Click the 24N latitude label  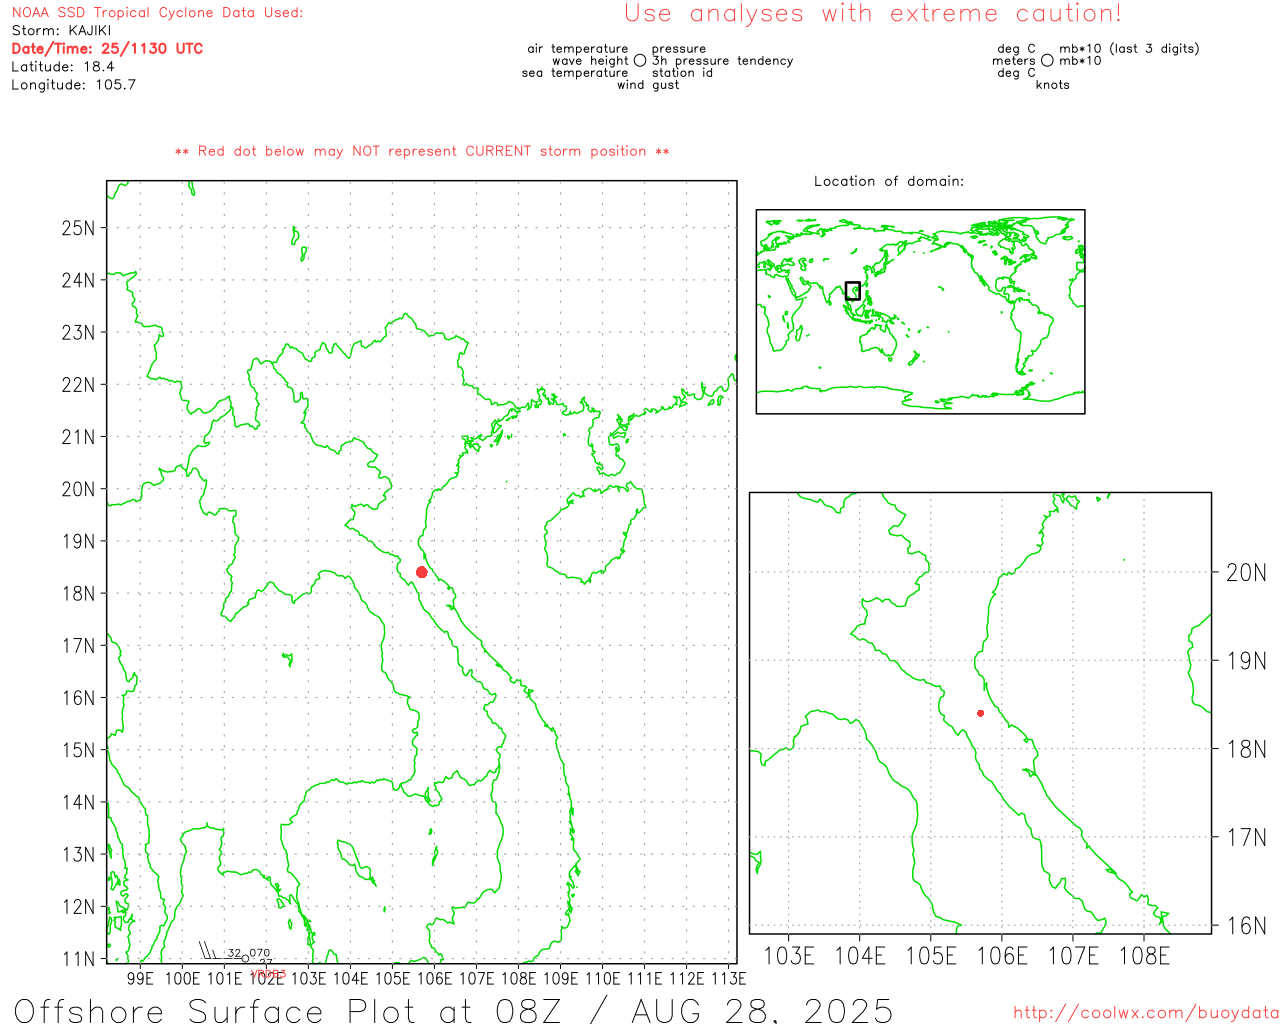click(78, 280)
